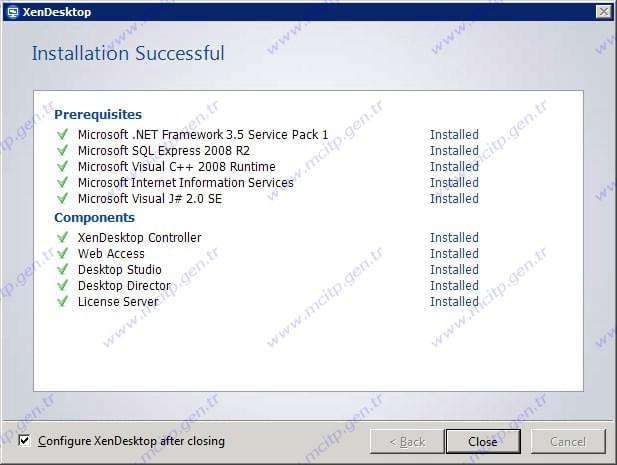Click Installed status for Desktop Director
The width and height of the screenshot is (617, 465).
pyautogui.click(x=454, y=286)
